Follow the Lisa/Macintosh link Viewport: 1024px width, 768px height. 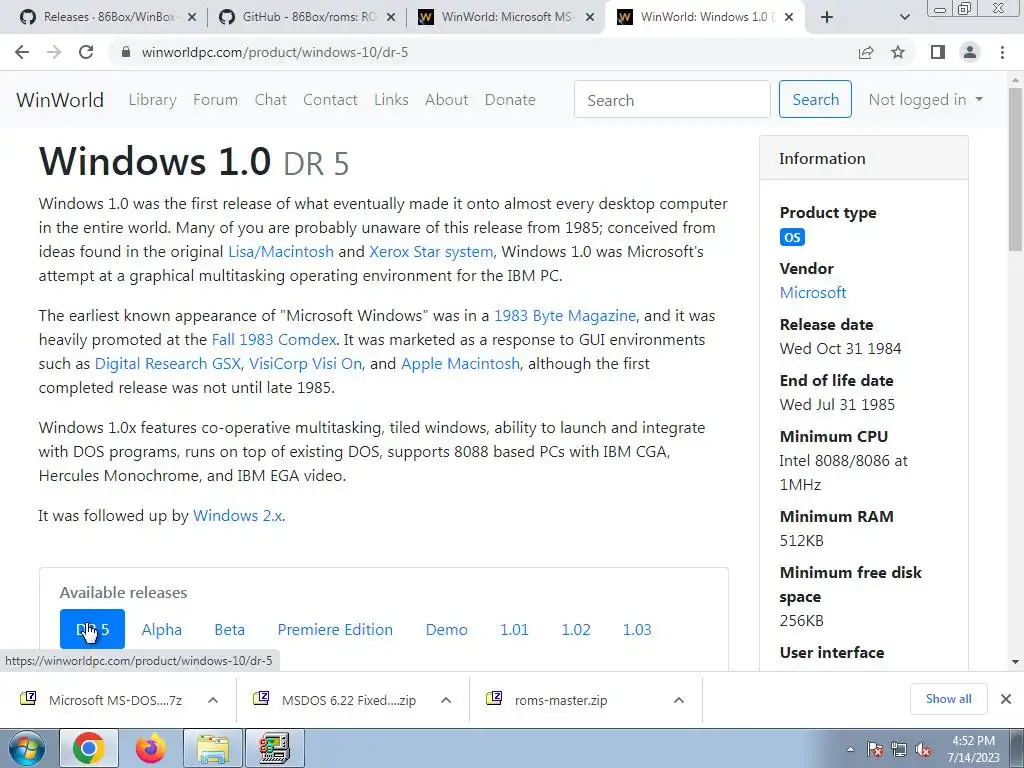click(281, 251)
